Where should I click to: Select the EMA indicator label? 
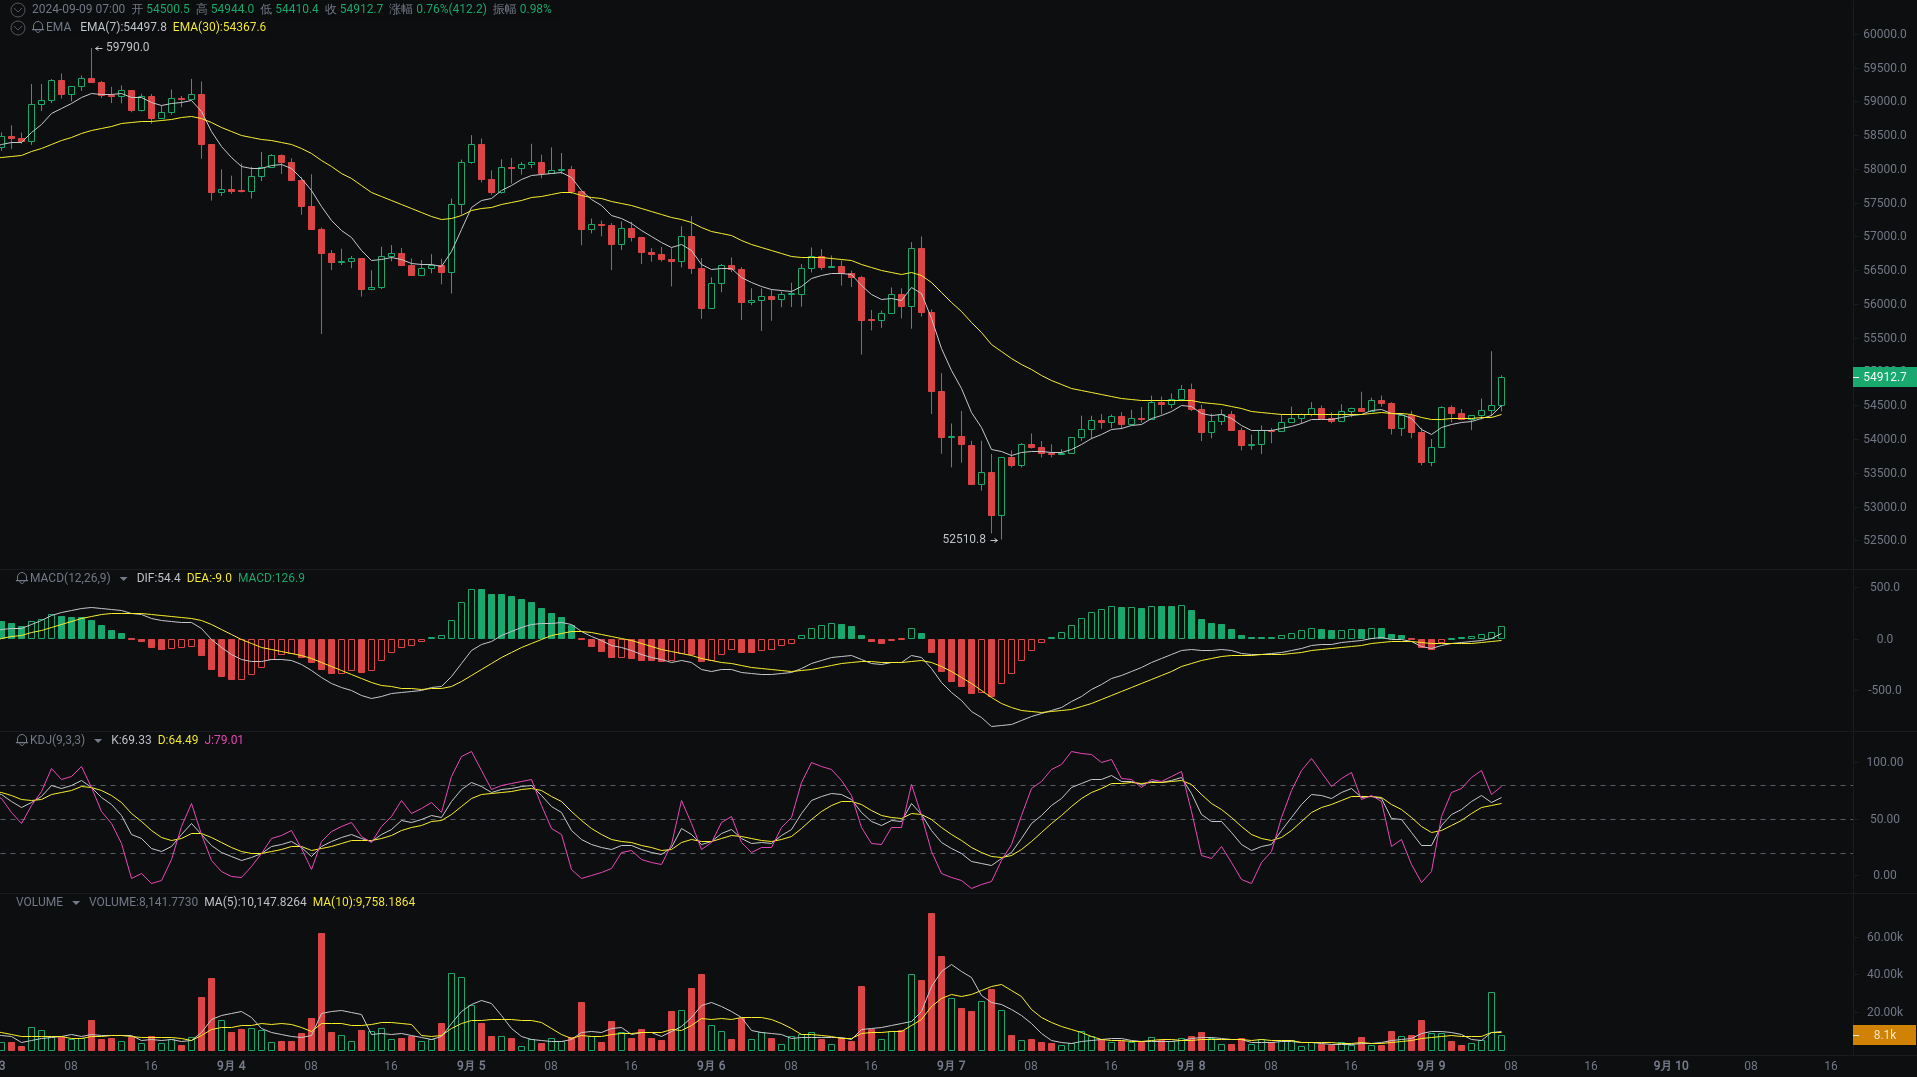[x=58, y=27]
